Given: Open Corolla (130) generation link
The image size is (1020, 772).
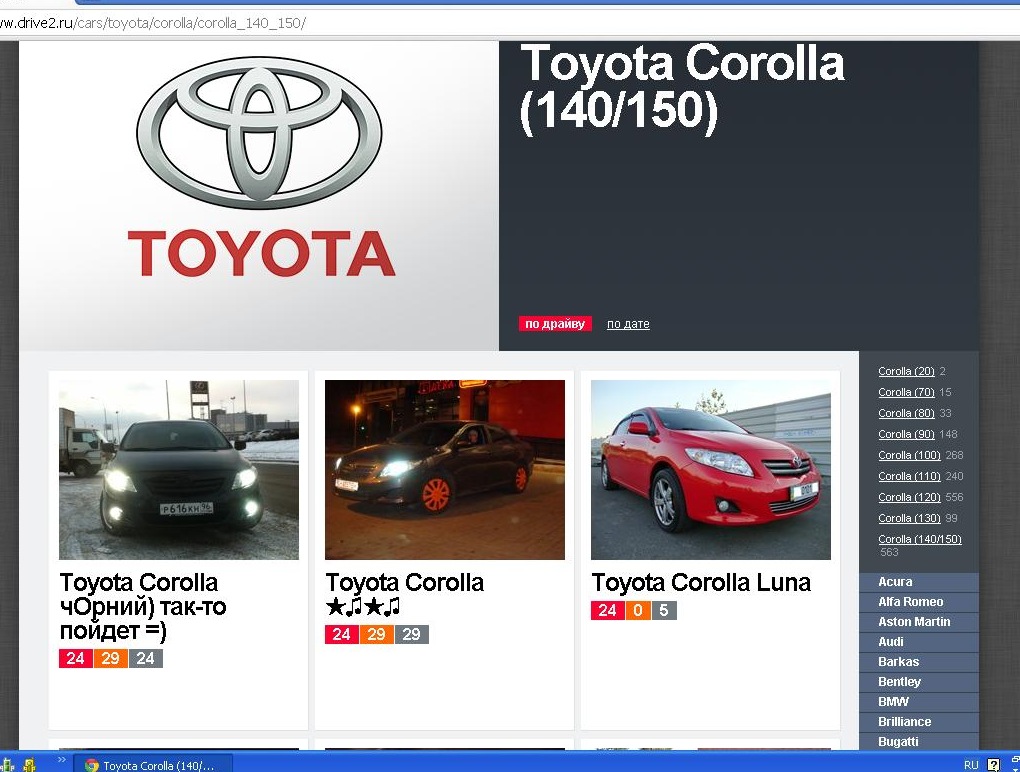Looking at the screenshot, I should [909, 518].
